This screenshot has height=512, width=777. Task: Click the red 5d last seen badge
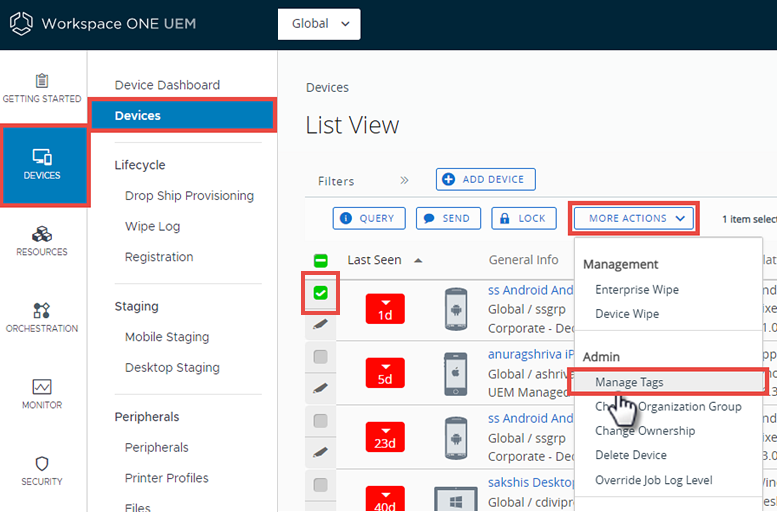pos(385,373)
